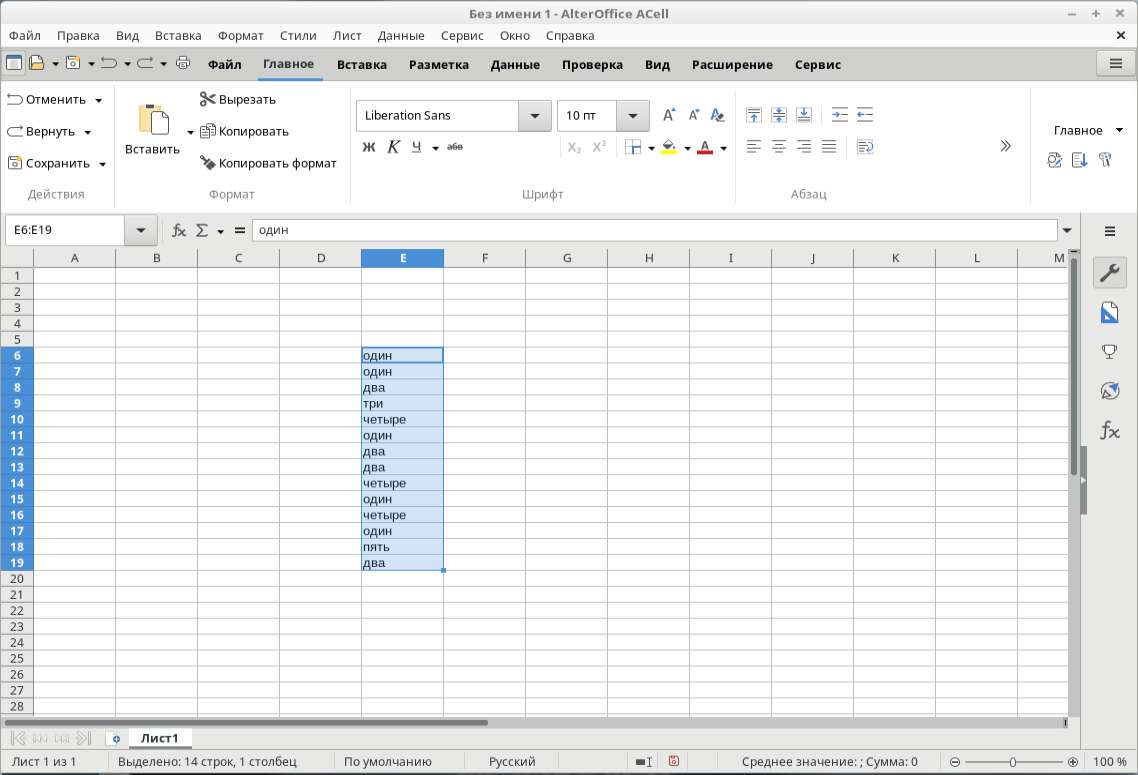Increase font size with enlarge-A icon
Image resolution: width=1138 pixels, height=775 pixels.
point(668,115)
